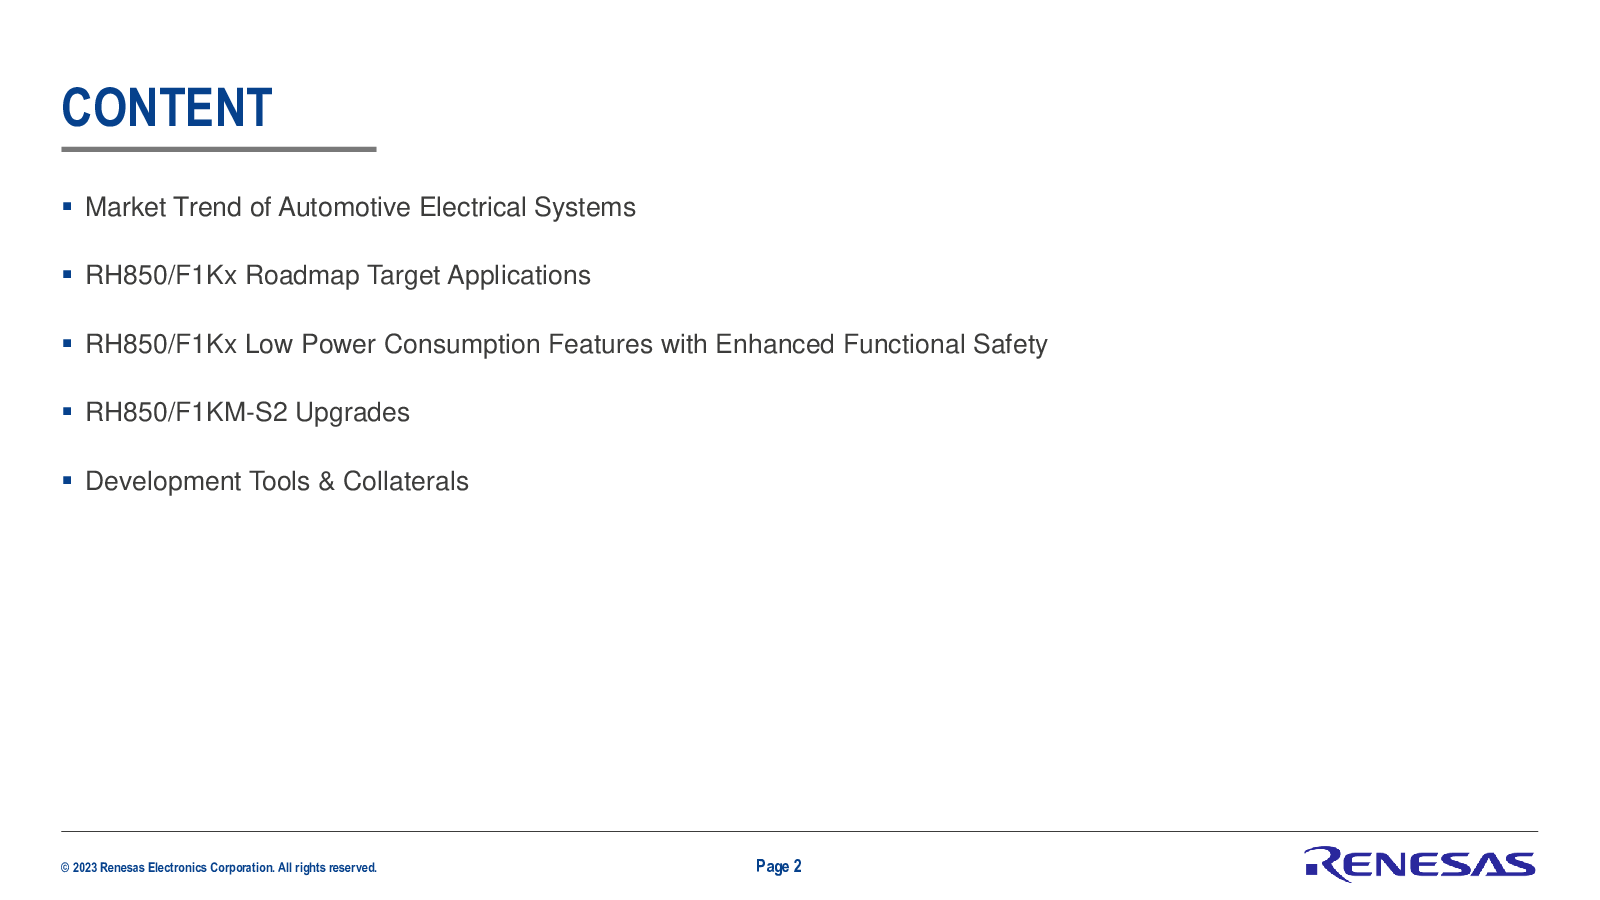Open Development Tools & Collaterals entry
The image size is (1600, 900).
click(277, 481)
